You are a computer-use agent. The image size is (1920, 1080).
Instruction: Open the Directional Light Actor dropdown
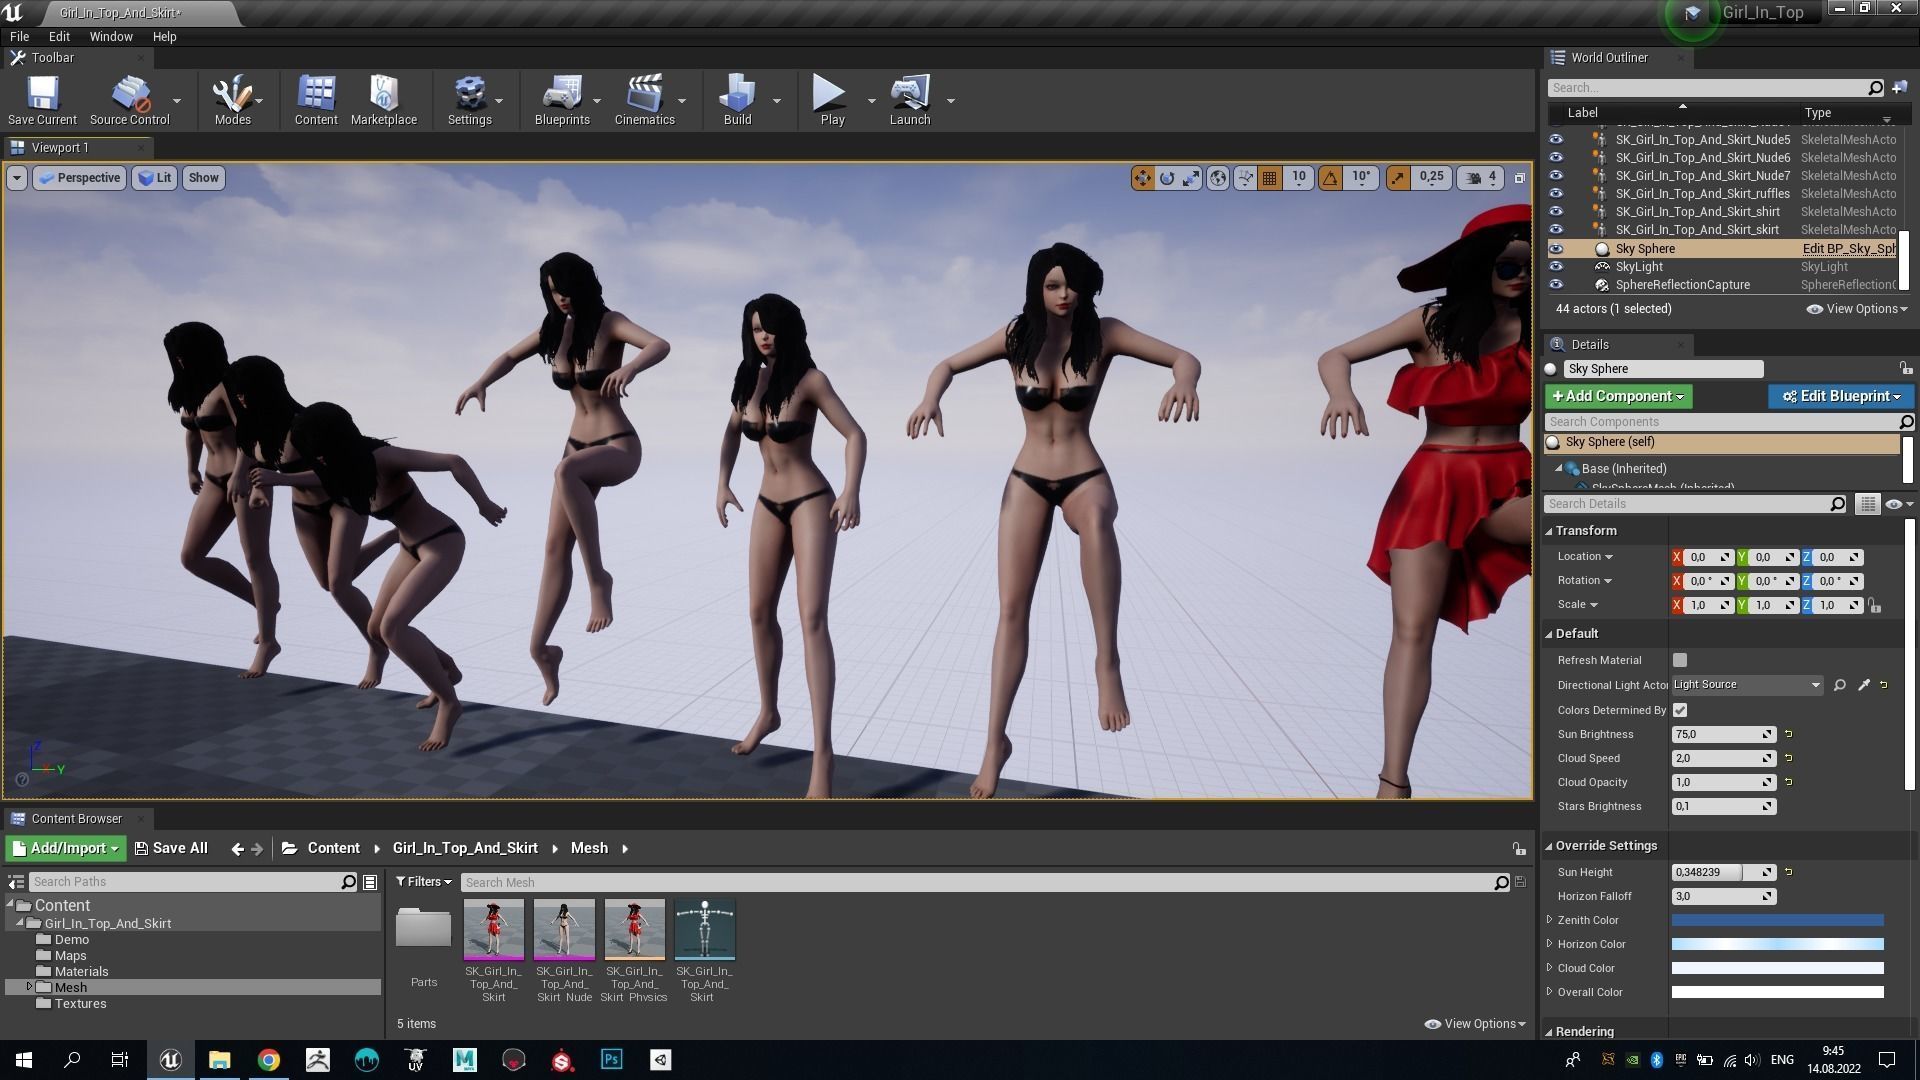1746,685
